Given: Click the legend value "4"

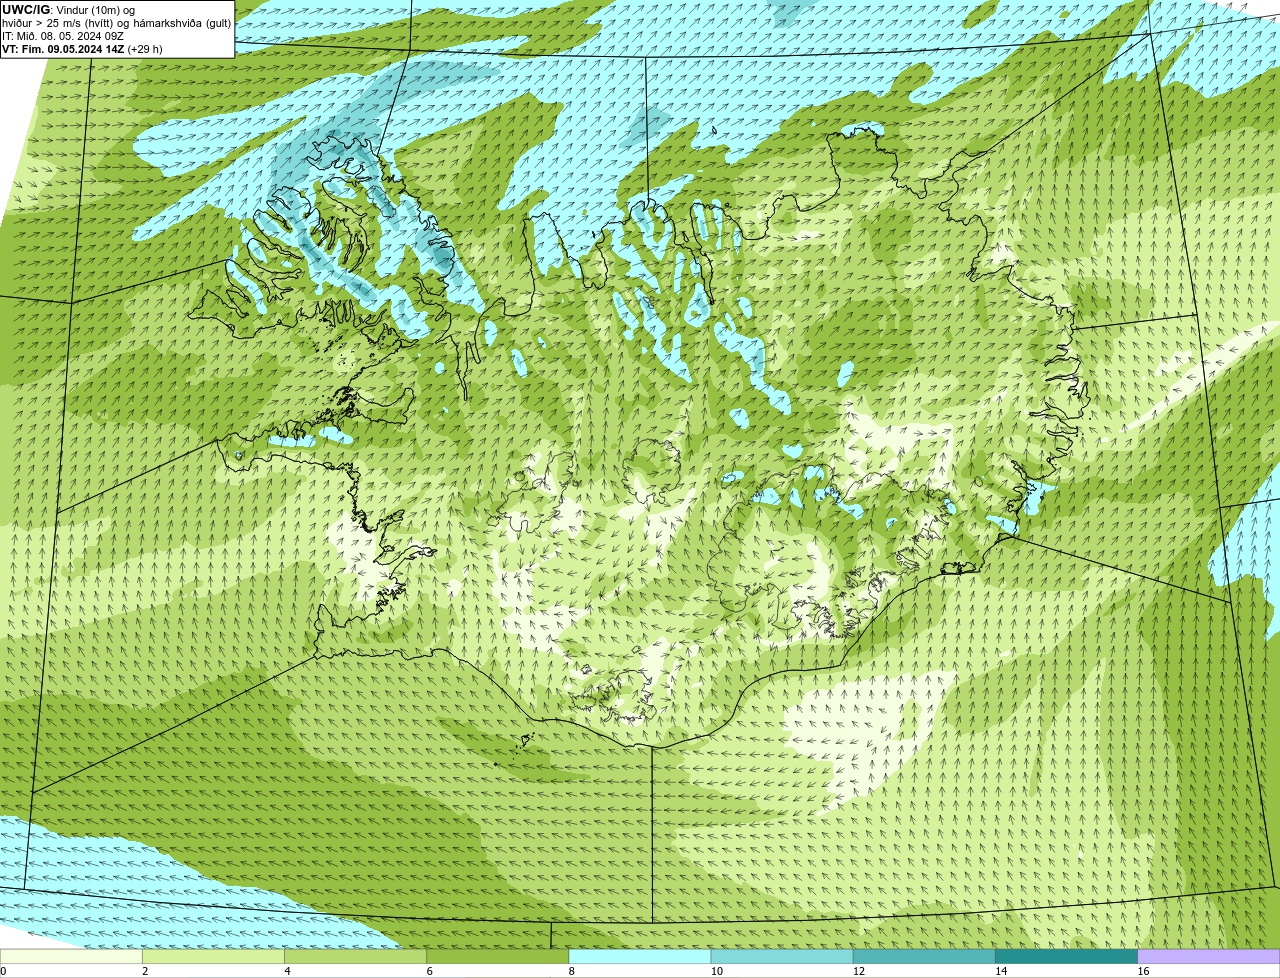Looking at the screenshot, I should (x=287, y=971).
